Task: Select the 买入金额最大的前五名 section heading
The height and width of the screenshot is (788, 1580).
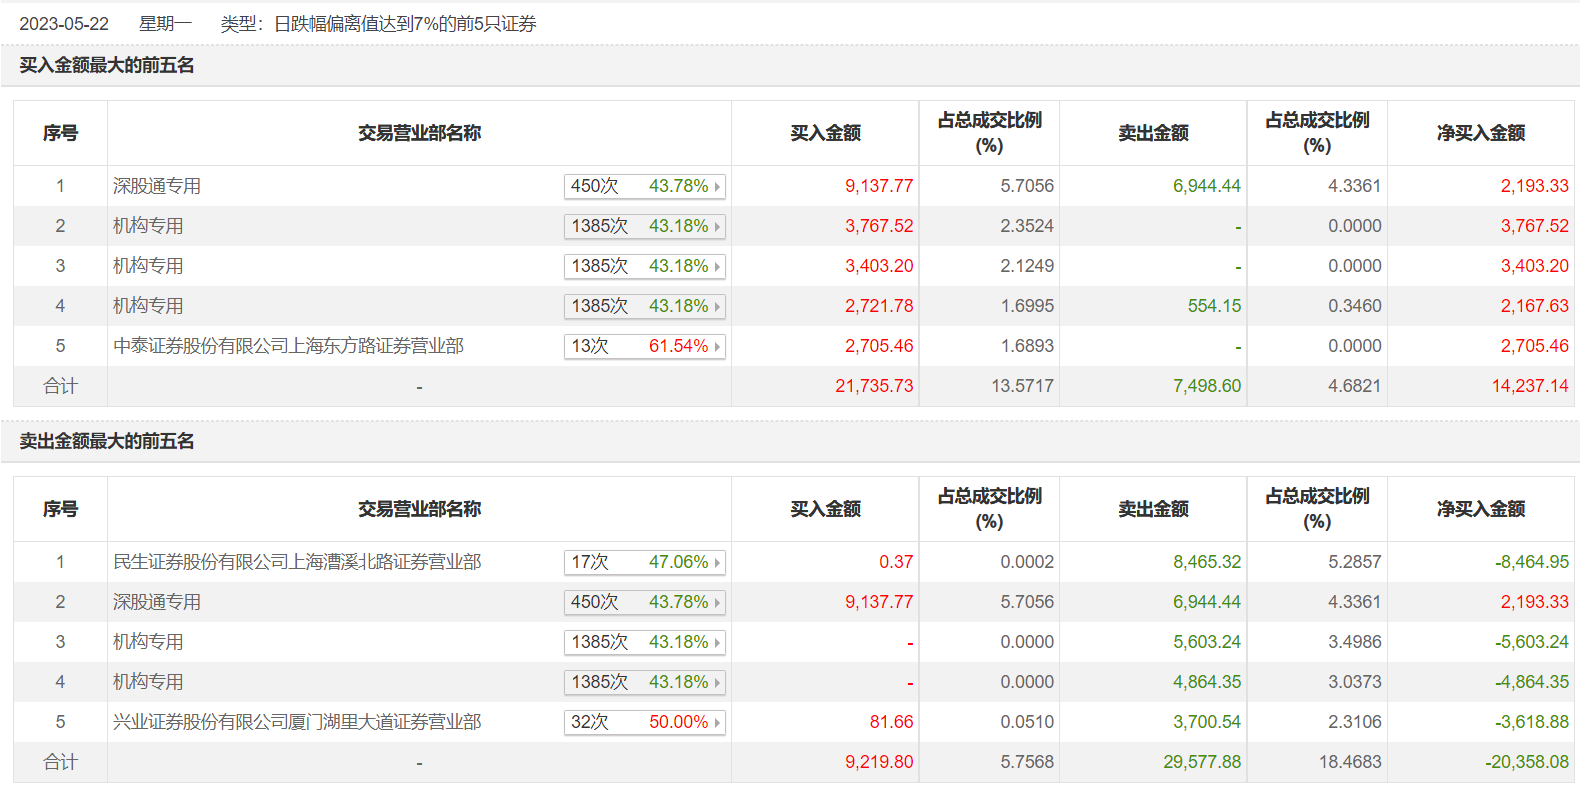Action: [107, 66]
